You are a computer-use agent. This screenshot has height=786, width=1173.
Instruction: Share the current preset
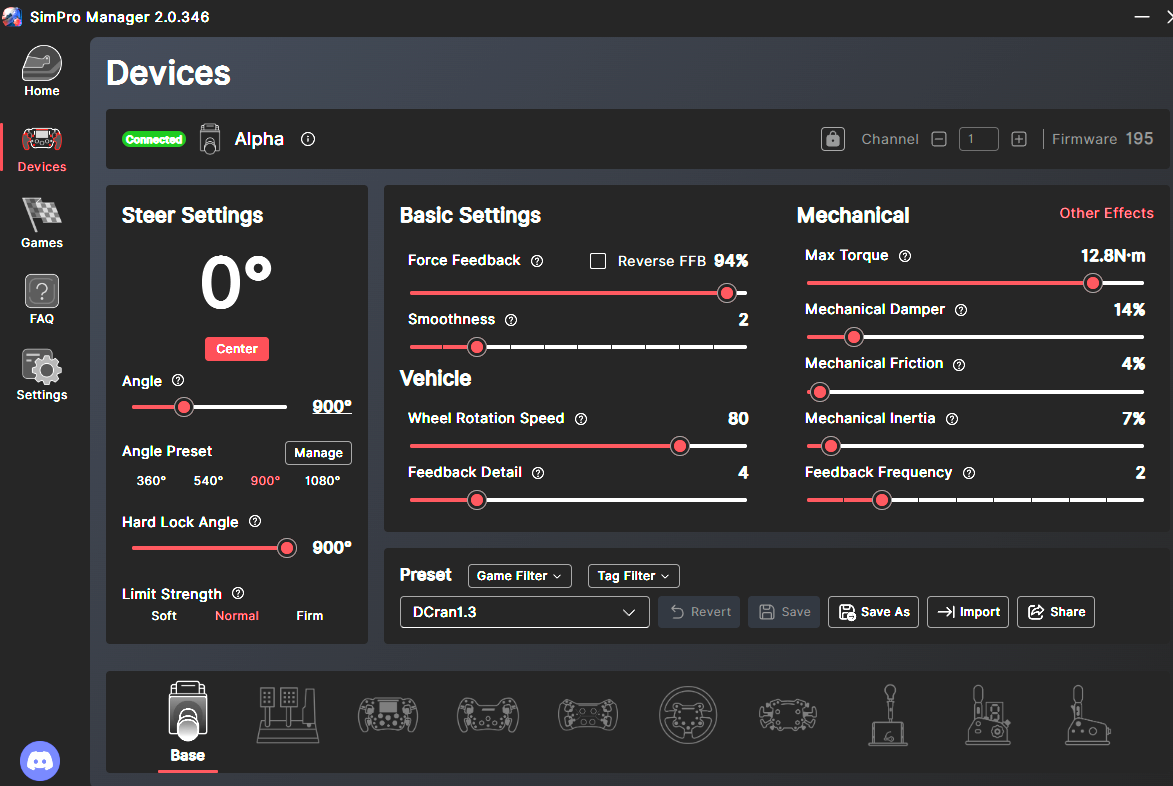(x=1056, y=612)
